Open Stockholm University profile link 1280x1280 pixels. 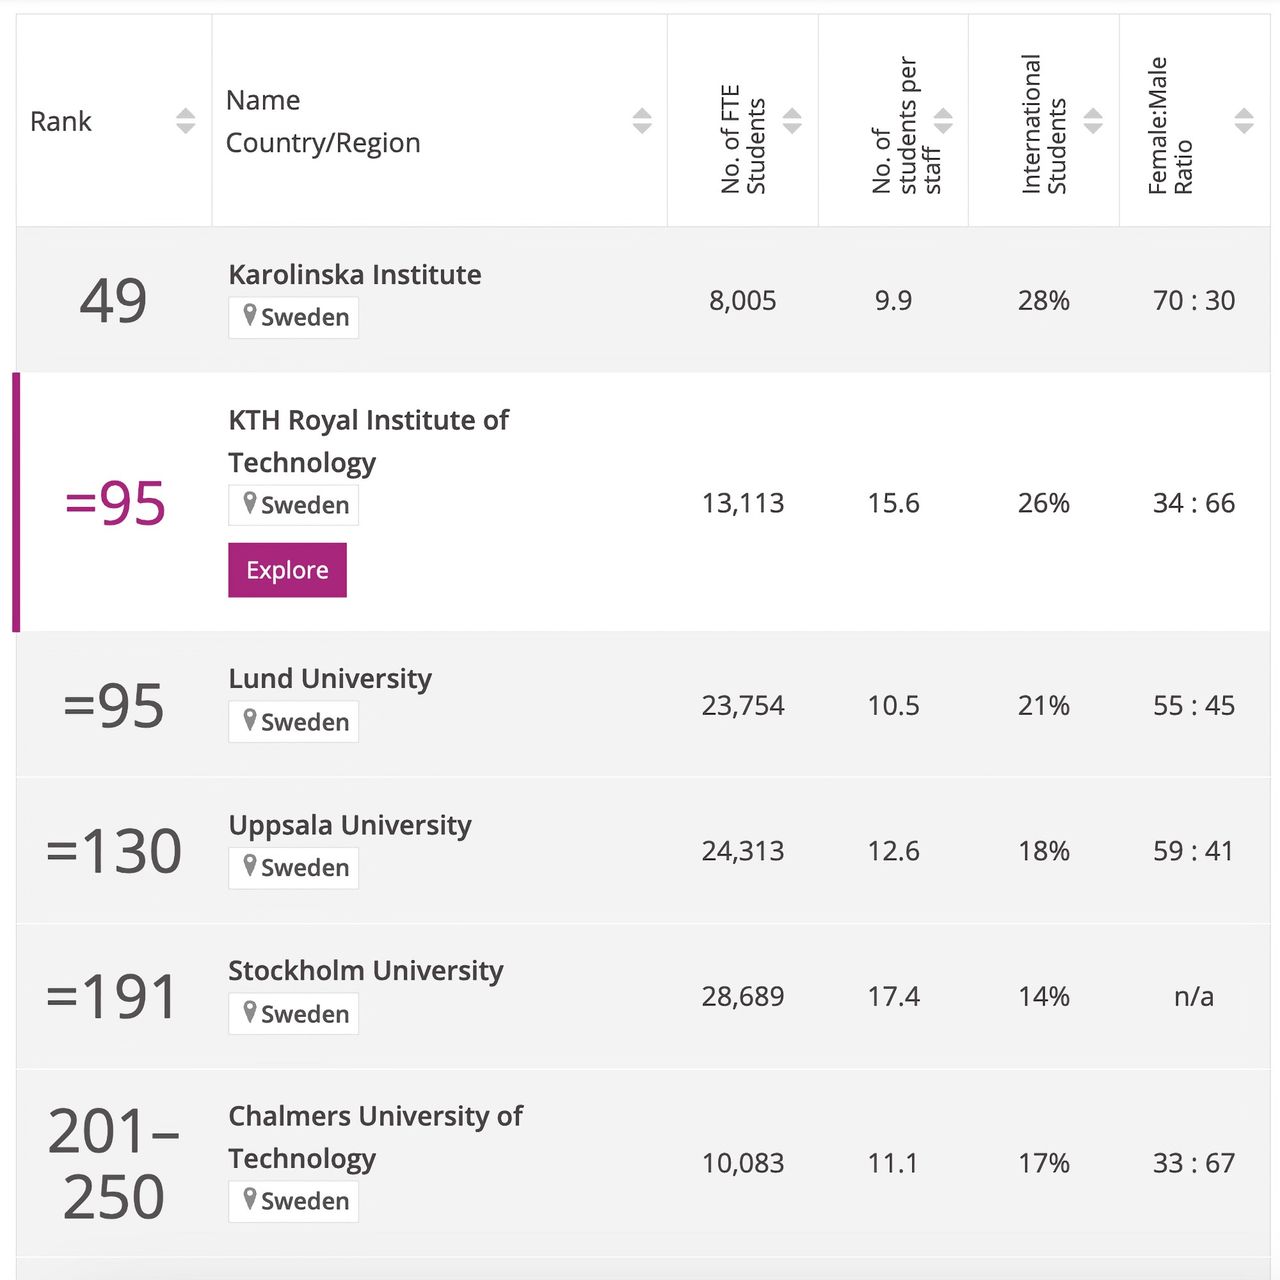coord(365,970)
